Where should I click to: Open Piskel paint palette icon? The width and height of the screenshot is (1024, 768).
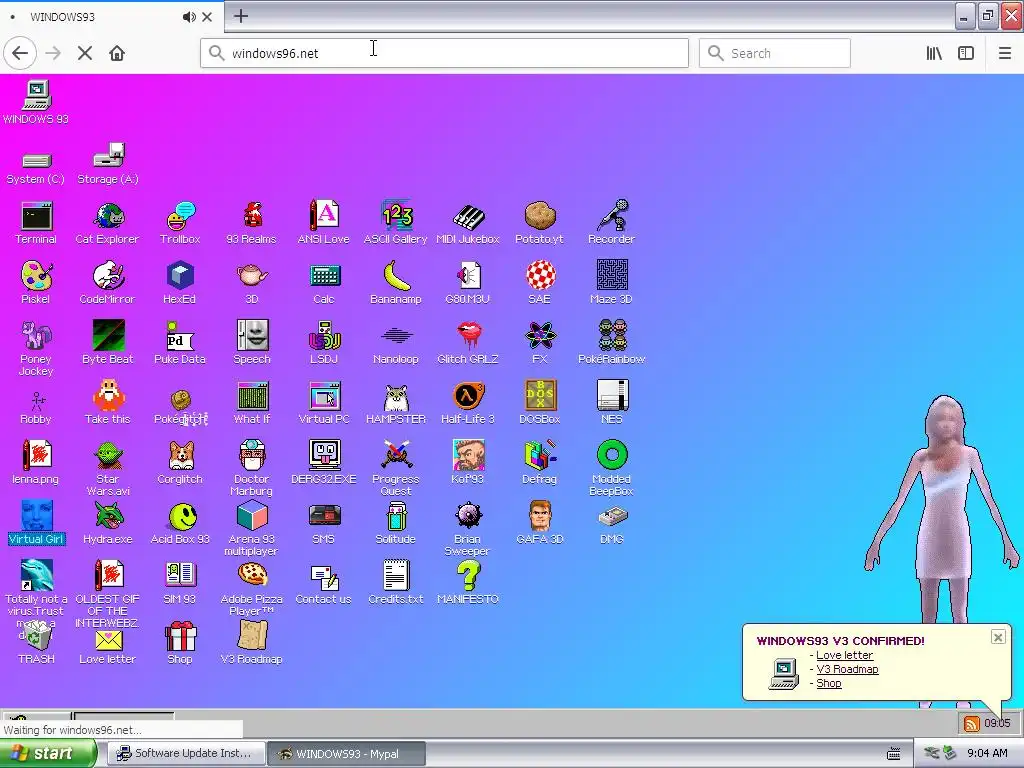36,283
